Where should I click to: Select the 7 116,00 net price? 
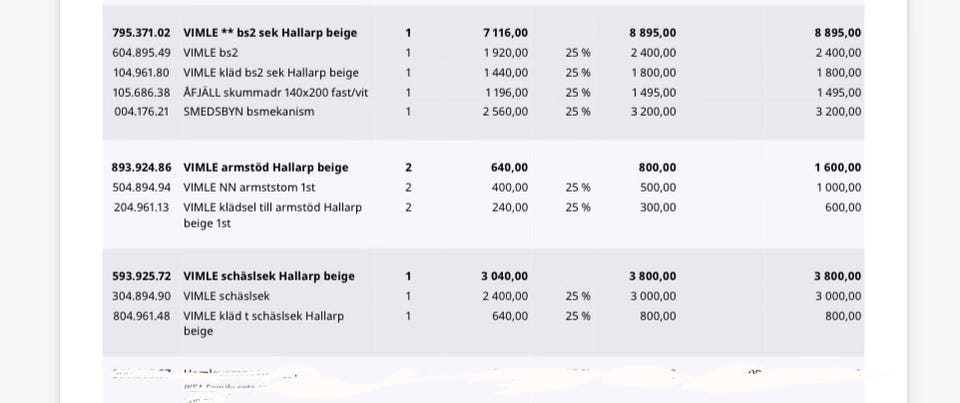click(x=505, y=33)
